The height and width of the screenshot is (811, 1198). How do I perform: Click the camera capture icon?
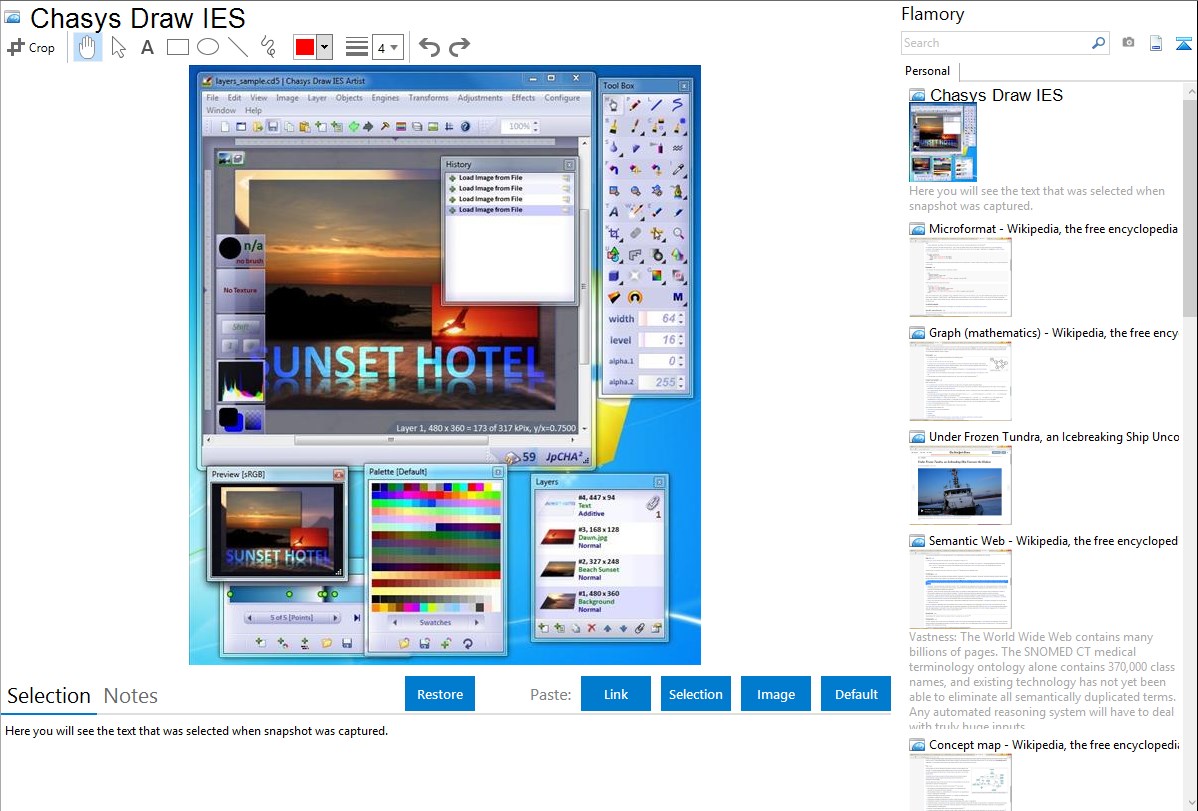click(x=1128, y=43)
